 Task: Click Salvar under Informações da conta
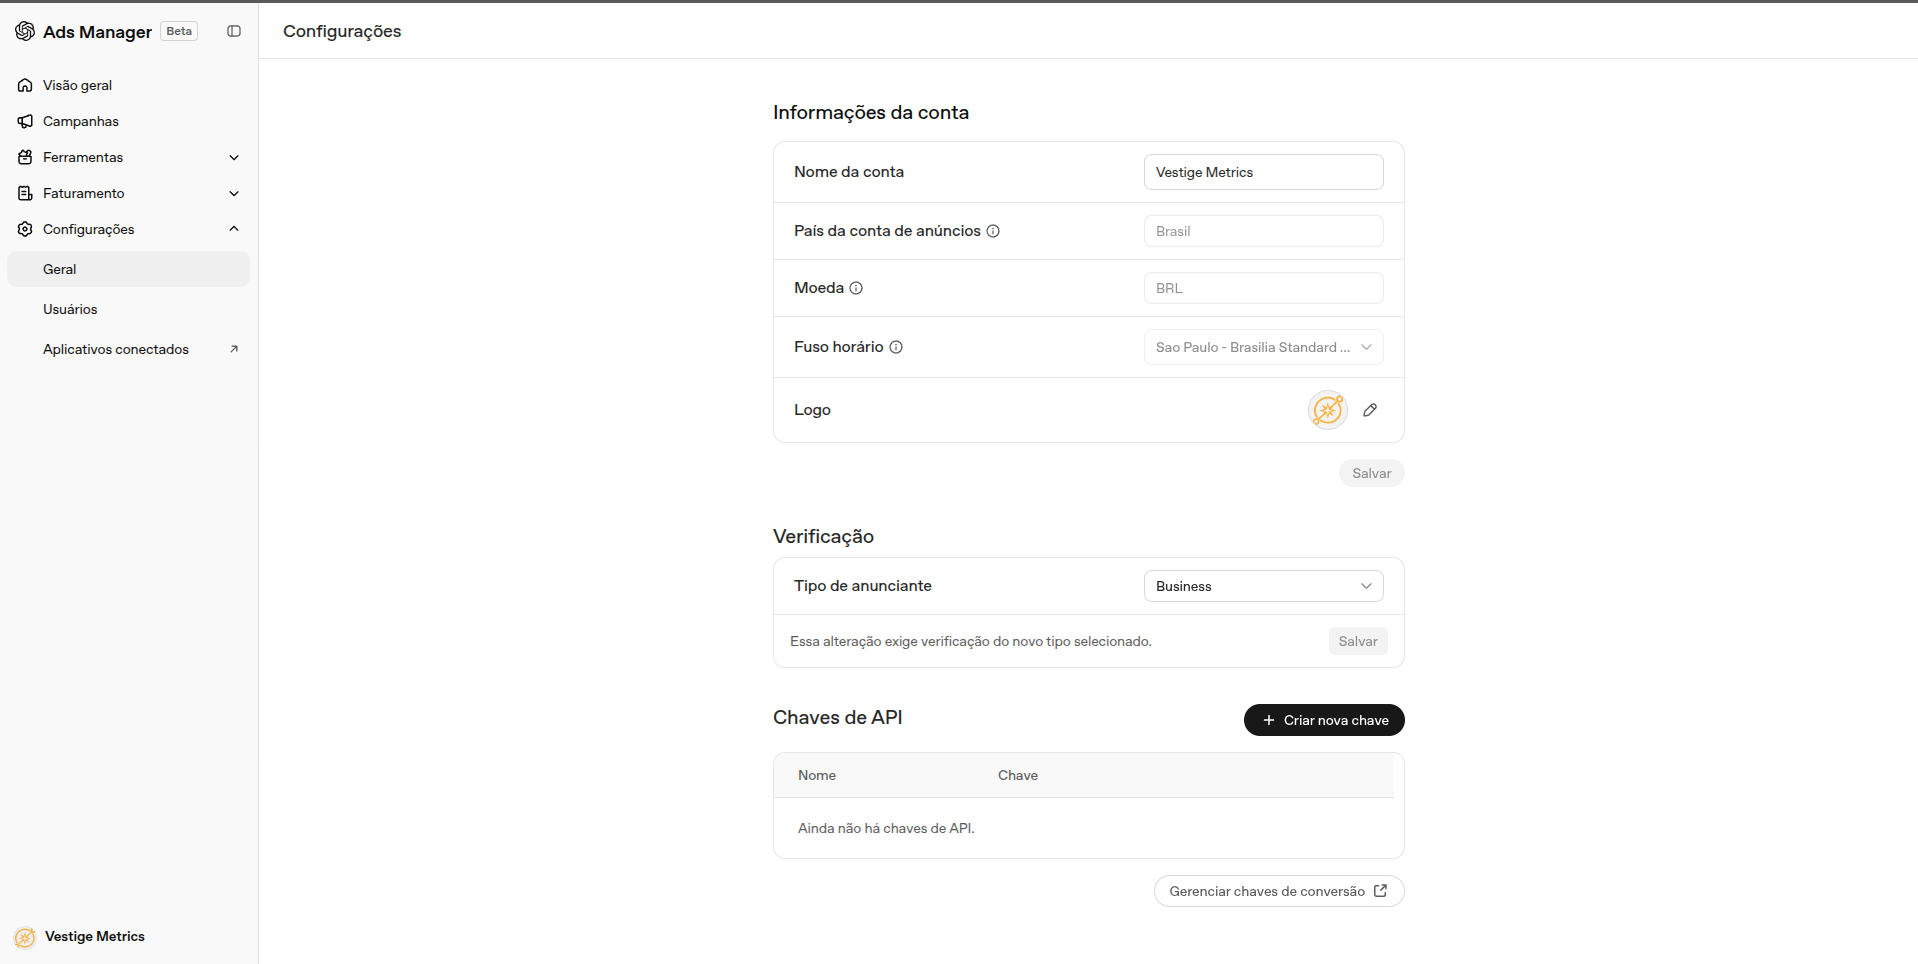pyautogui.click(x=1372, y=473)
